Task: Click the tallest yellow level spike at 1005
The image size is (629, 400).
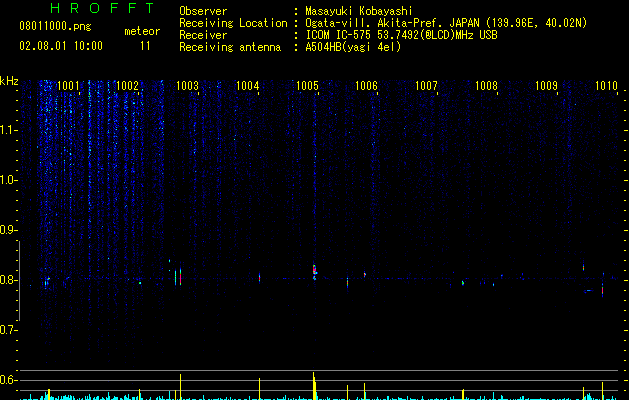Action: [x=314, y=386]
